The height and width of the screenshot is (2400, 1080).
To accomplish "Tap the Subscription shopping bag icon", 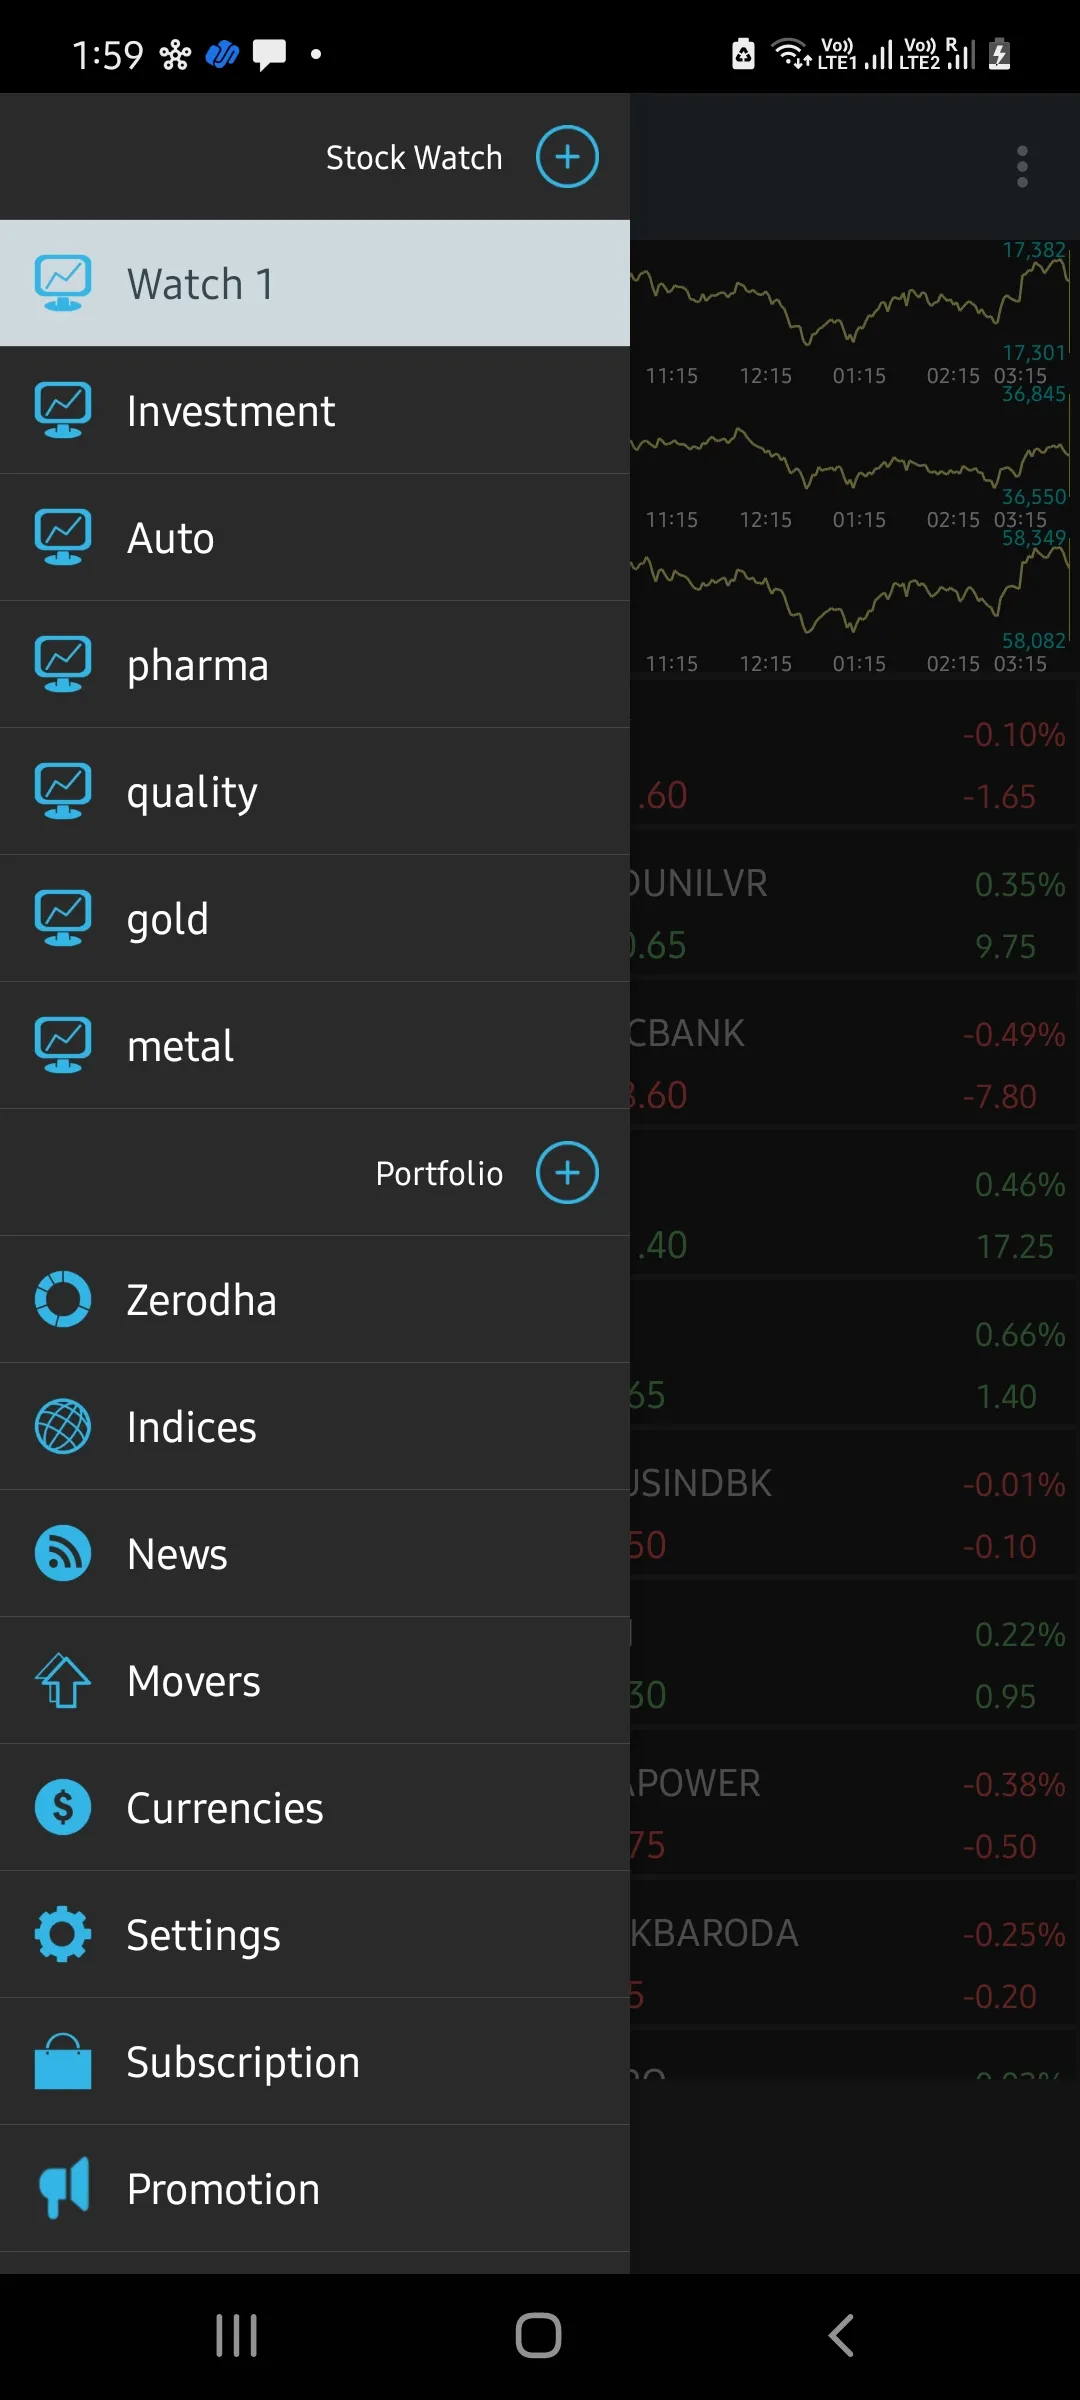I will click(x=63, y=2061).
